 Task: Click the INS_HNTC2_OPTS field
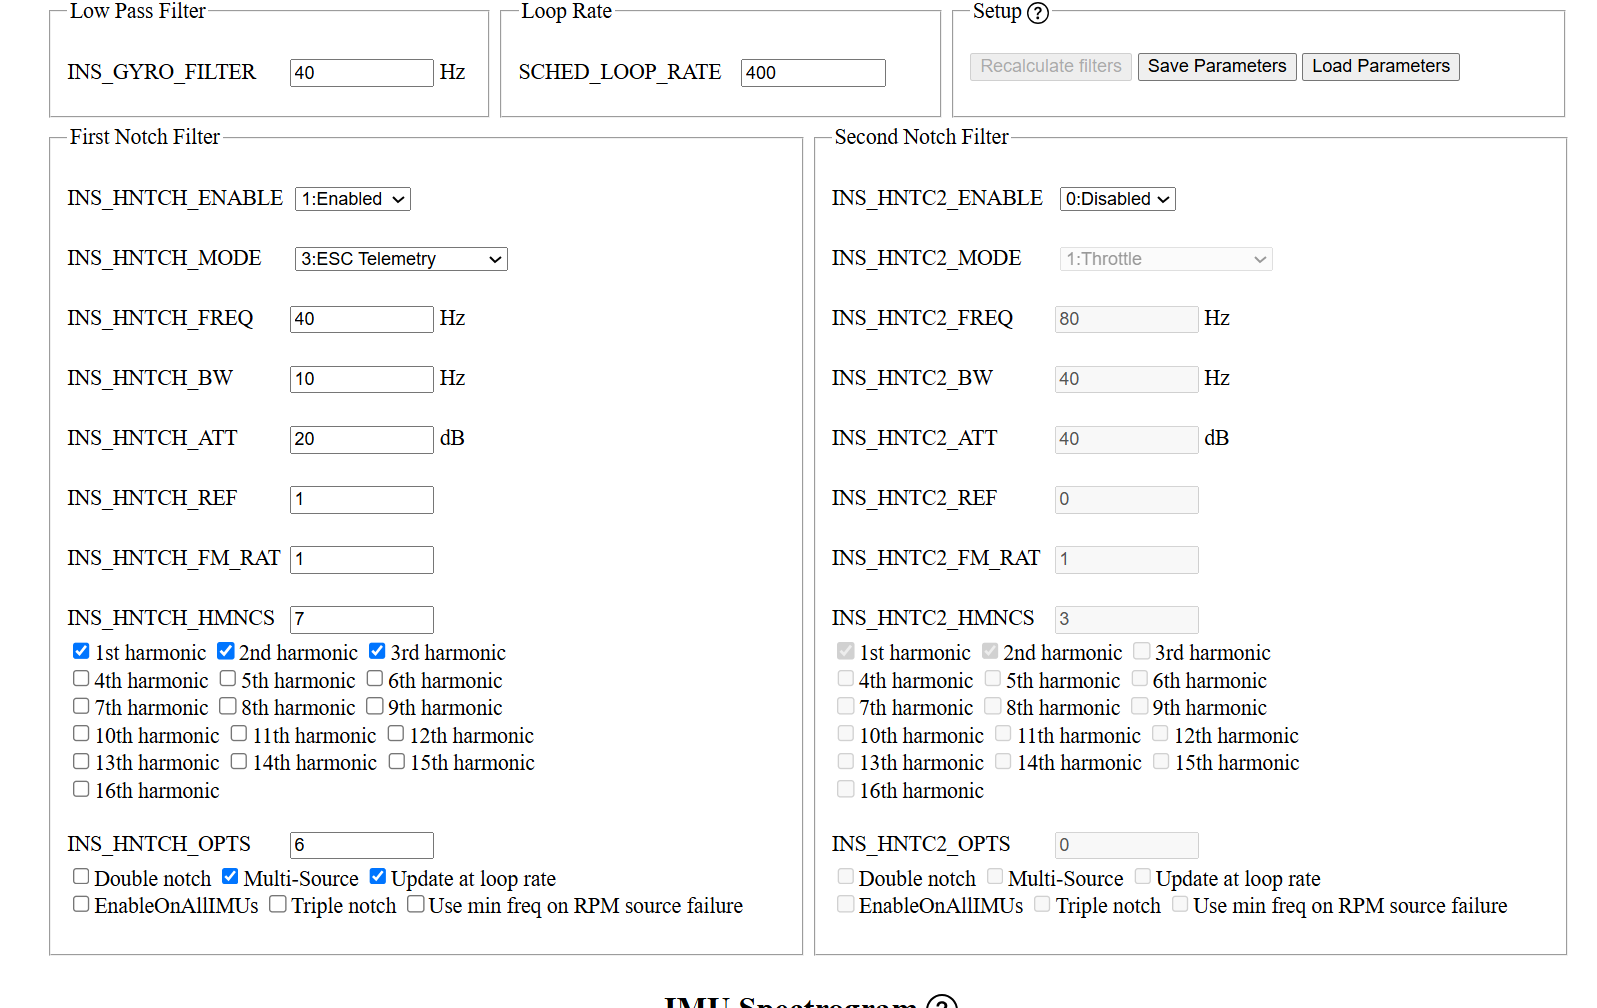pos(1127,845)
